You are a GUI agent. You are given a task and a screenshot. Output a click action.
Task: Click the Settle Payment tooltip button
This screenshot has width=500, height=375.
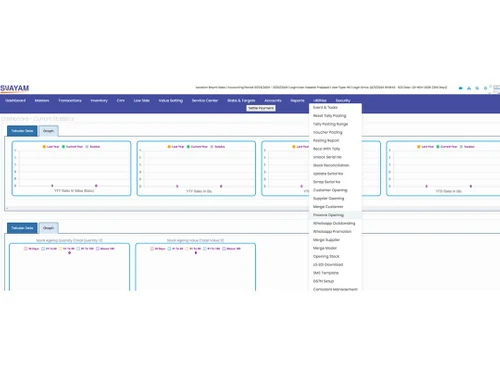click(x=261, y=108)
